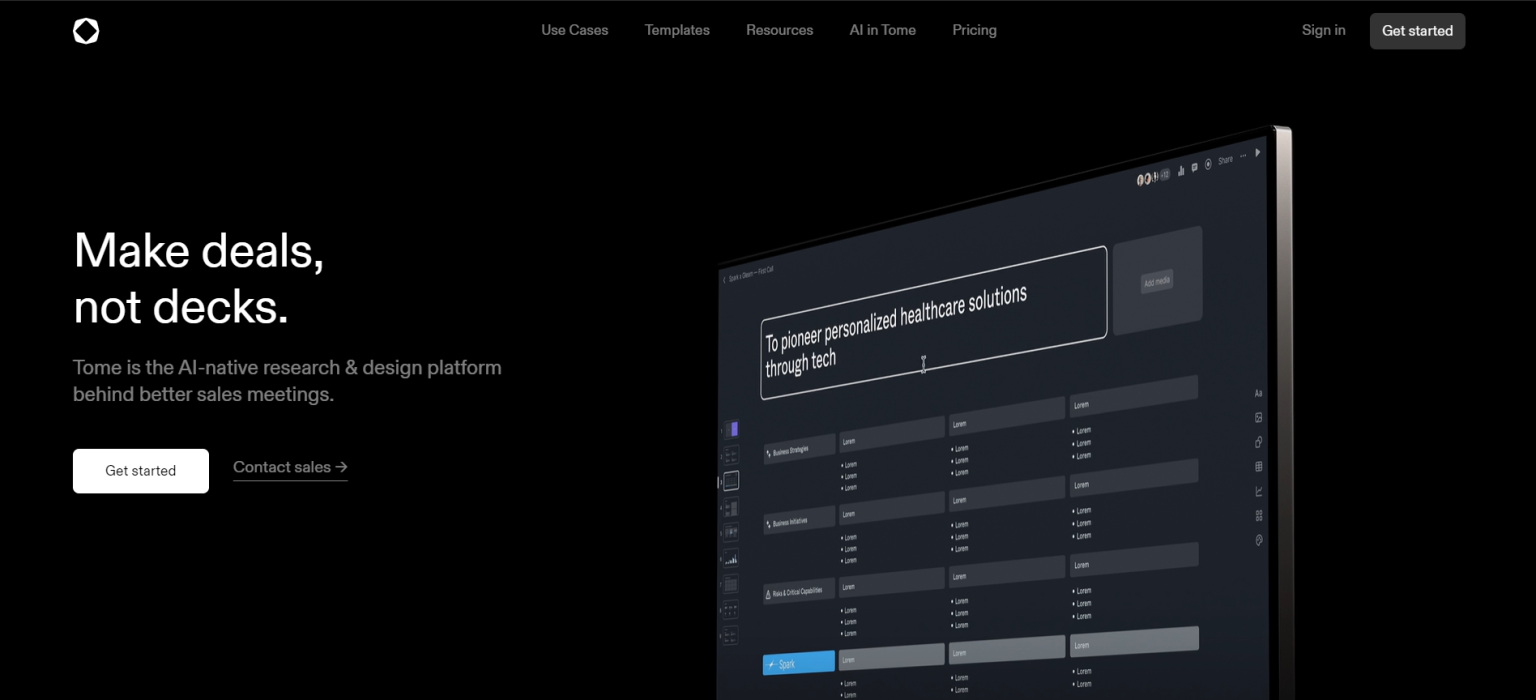Image resolution: width=1536 pixels, height=700 pixels.
Task: Click the record icon in mockup toolbar
Action: click(1208, 164)
